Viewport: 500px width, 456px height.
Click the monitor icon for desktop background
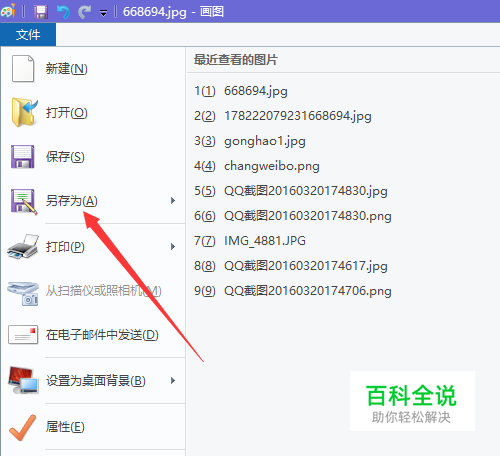pos(23,380)
